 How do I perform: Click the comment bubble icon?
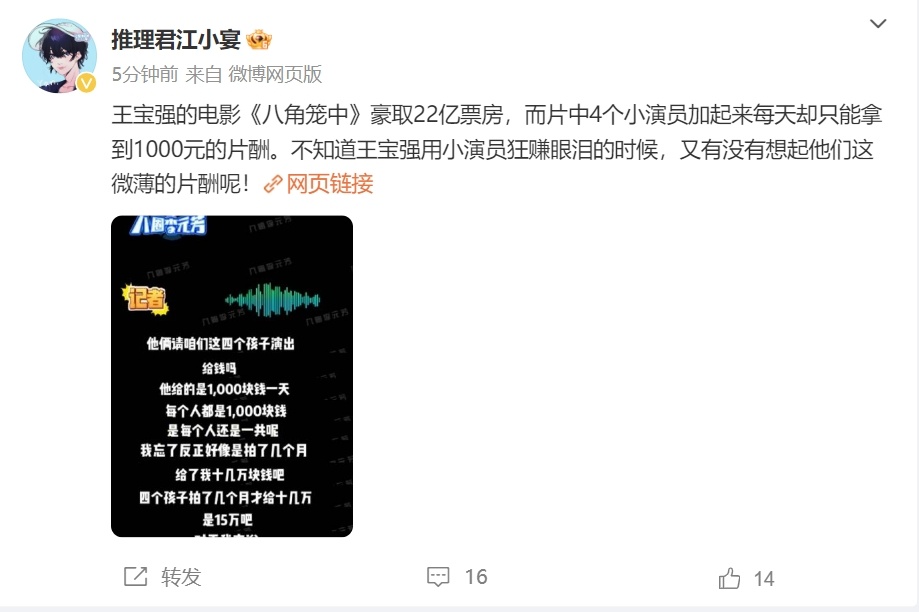click(x=438, y=577)
